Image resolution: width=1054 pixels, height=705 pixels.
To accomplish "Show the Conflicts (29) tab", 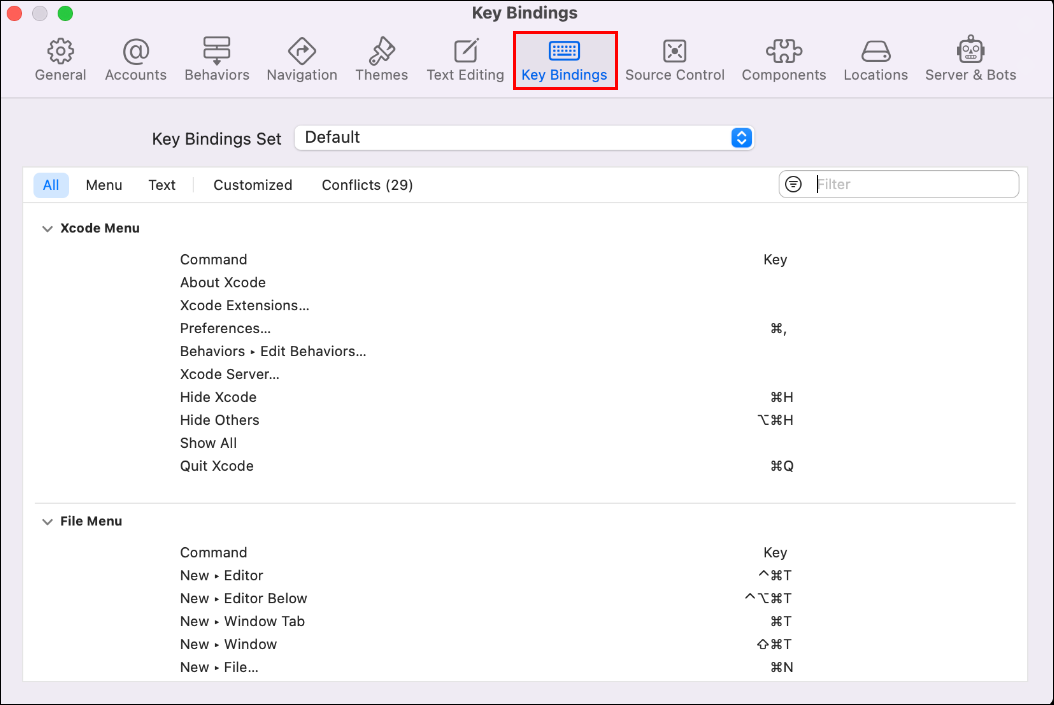I will 367,185.
